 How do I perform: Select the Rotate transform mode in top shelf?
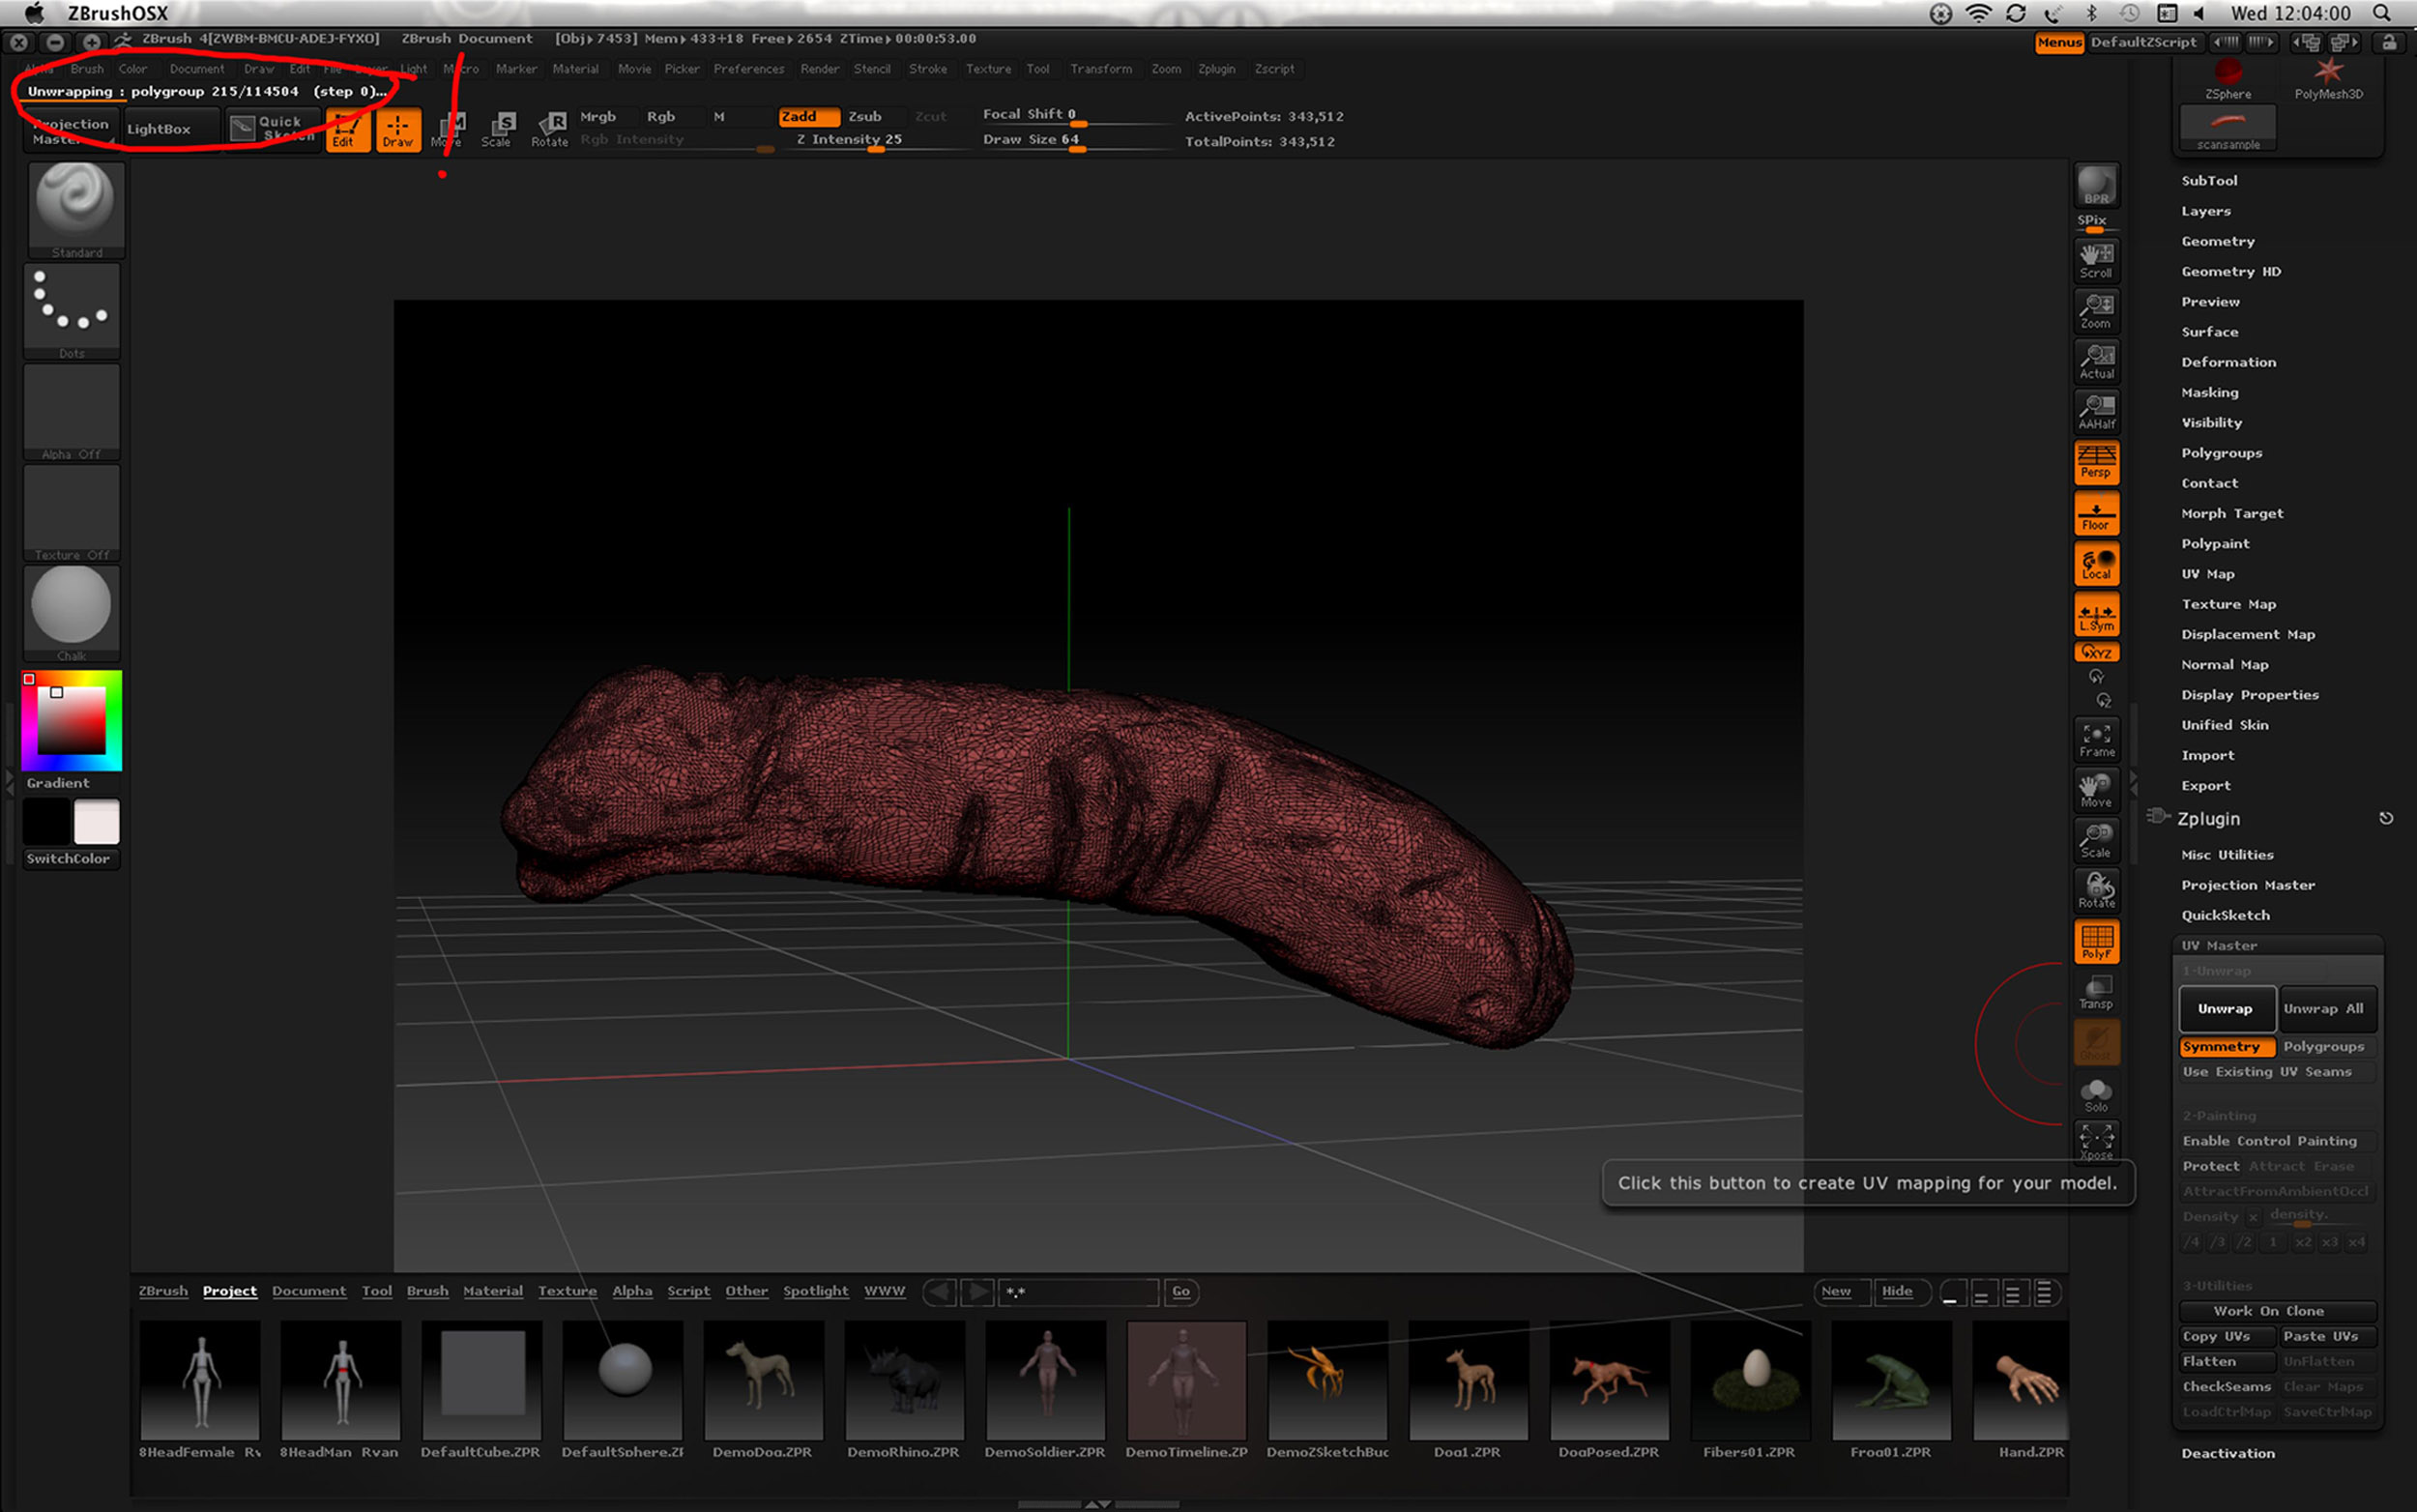(549, 129)
